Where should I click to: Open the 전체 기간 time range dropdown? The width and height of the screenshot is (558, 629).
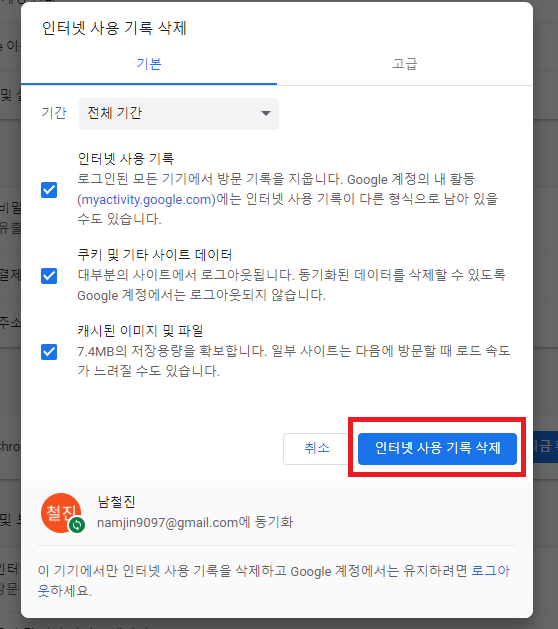179,114
